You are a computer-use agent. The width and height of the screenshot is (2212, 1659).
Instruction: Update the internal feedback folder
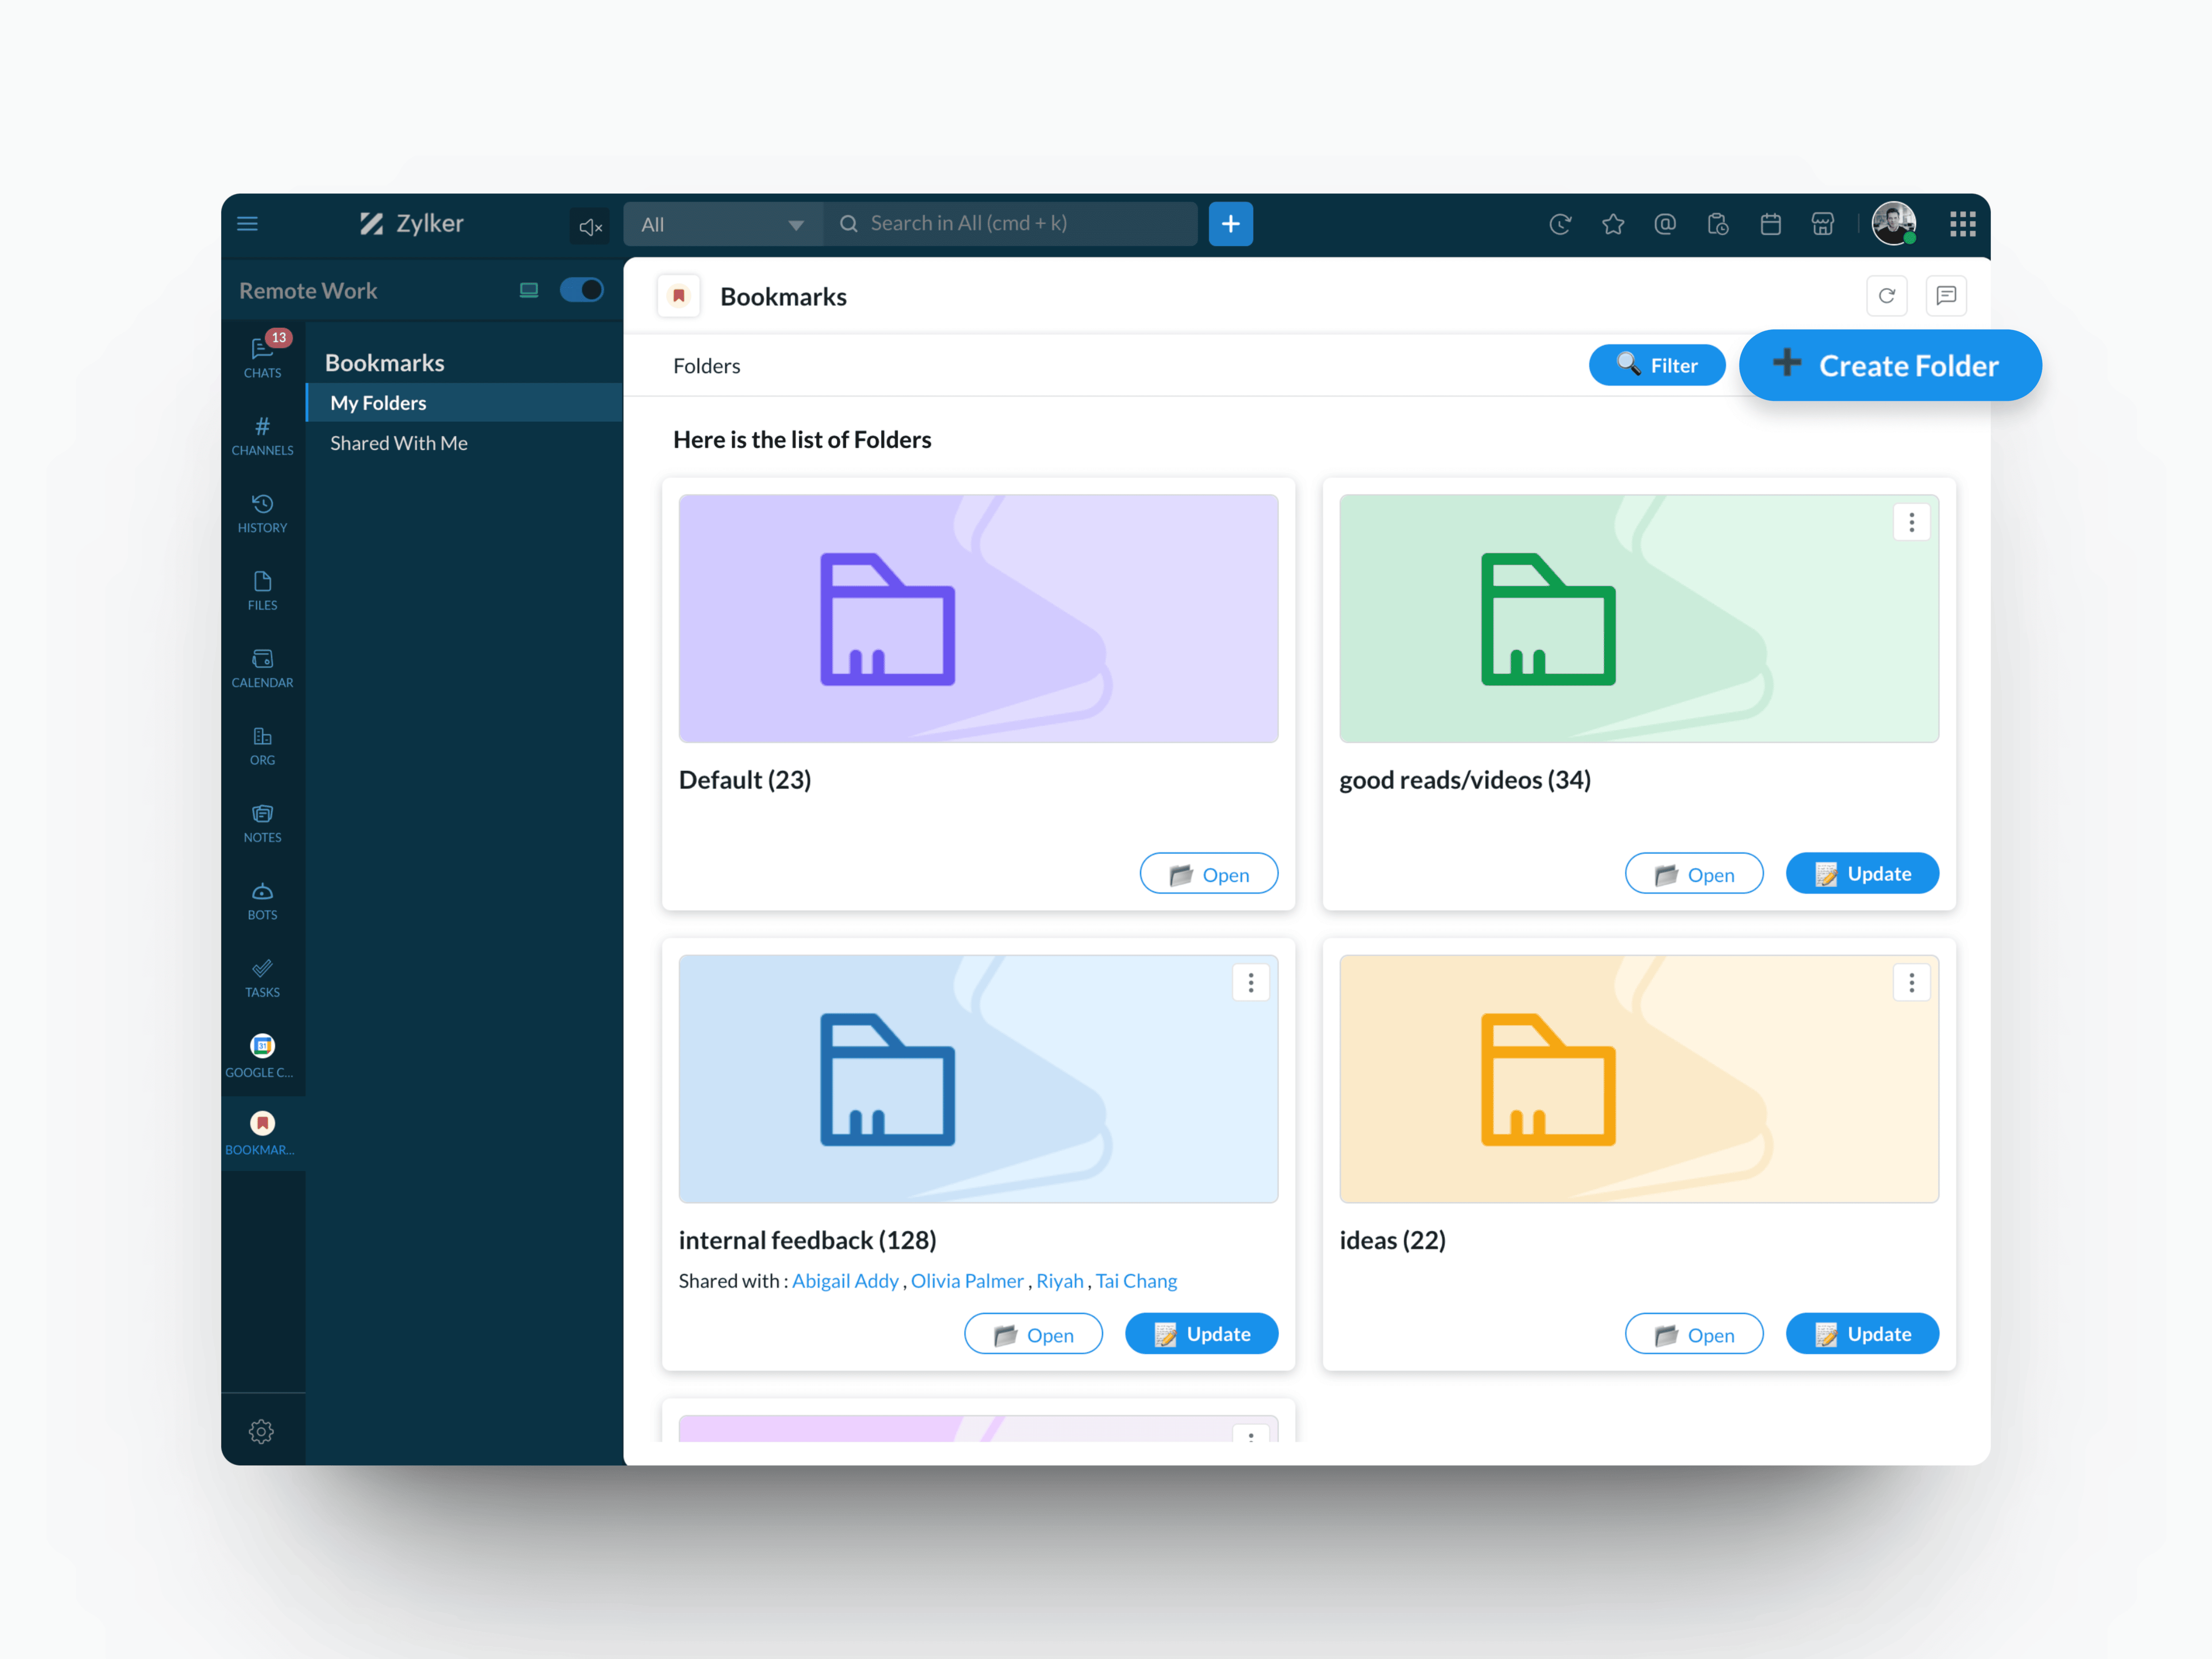click(1201, 1334)
